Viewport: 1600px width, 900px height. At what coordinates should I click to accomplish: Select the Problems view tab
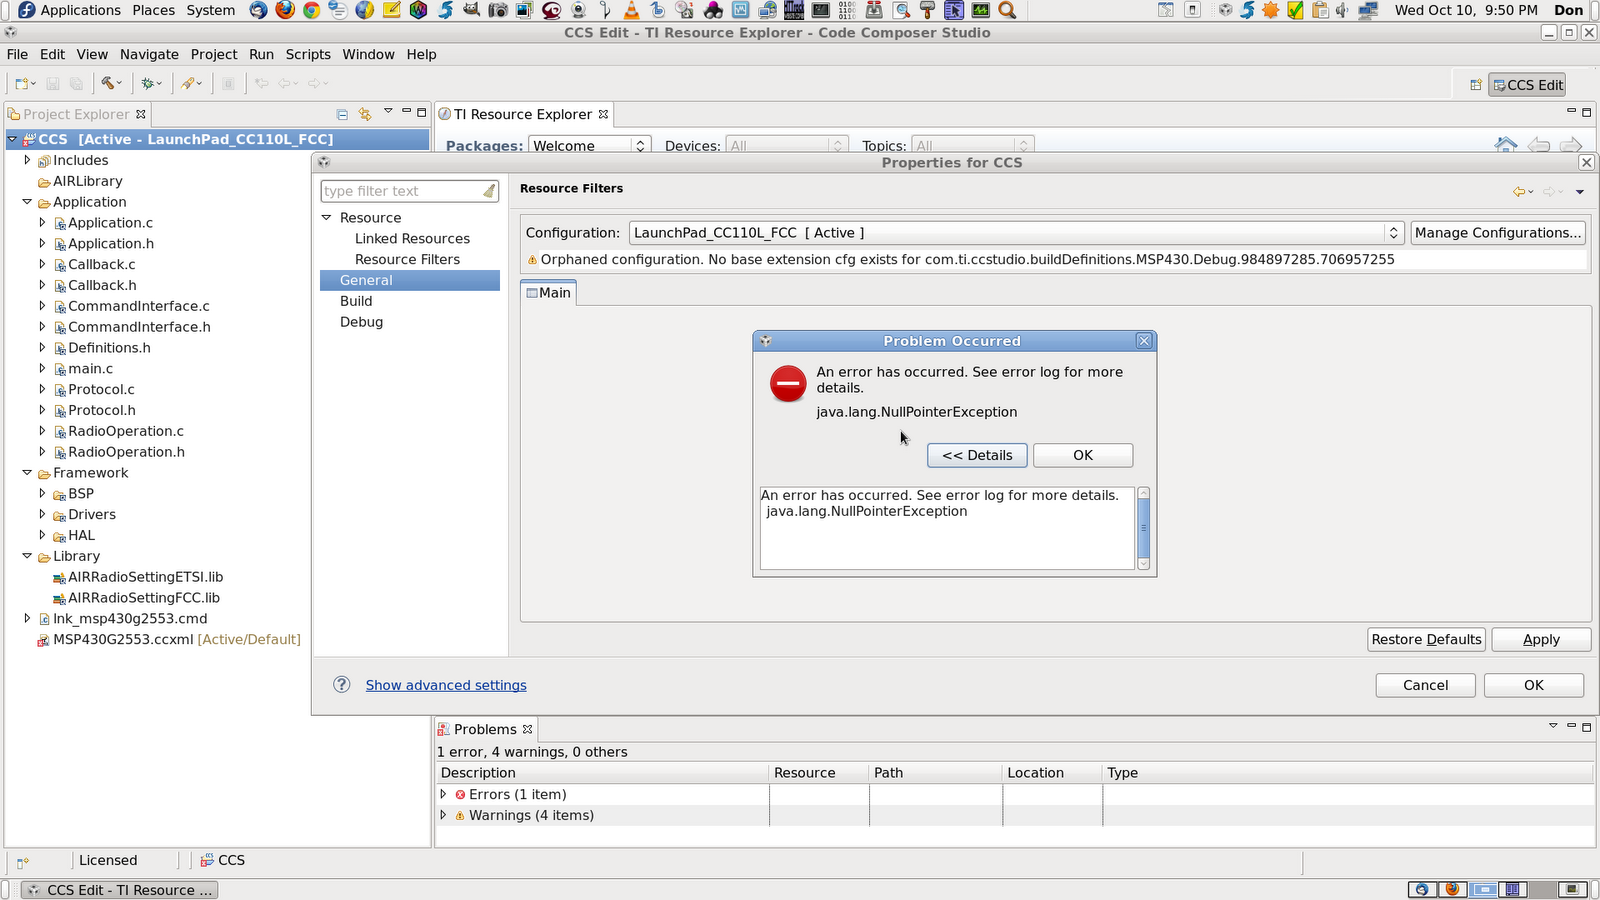coord(485,729)
